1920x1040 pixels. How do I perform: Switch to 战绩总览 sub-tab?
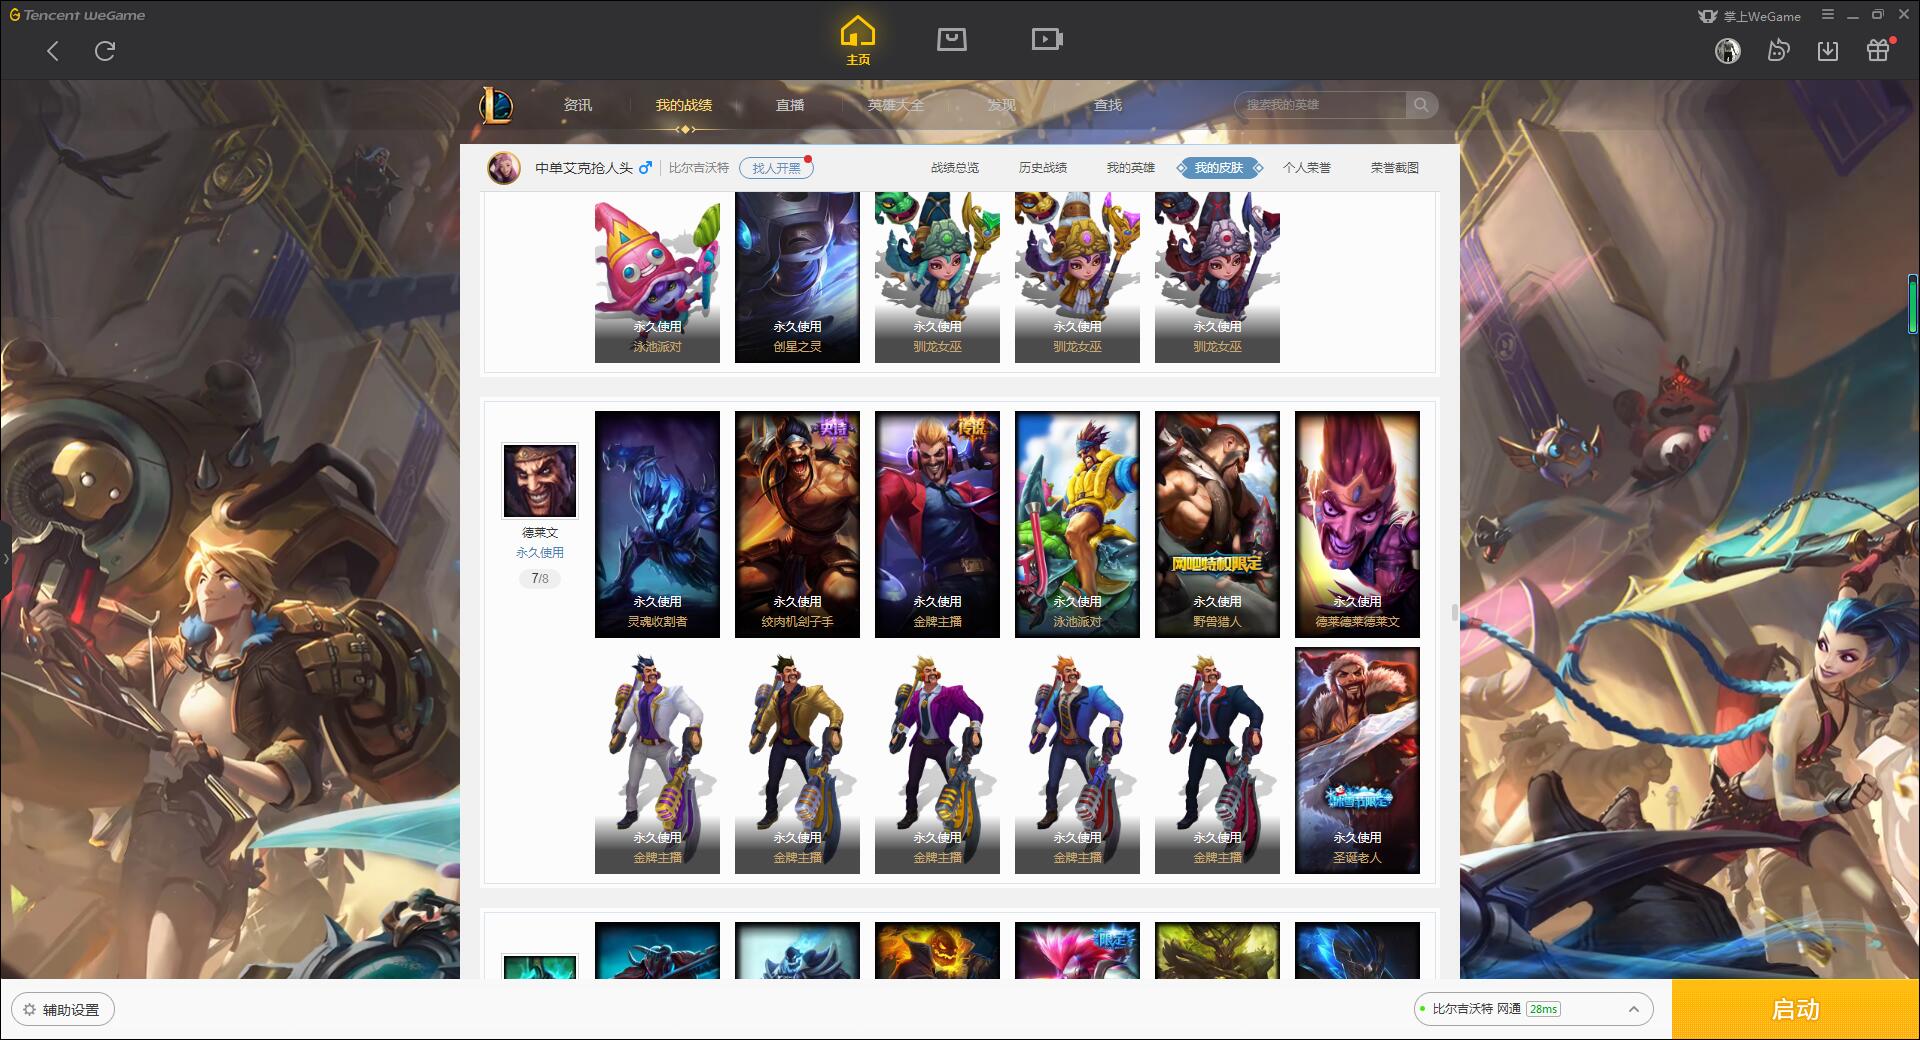point(955,168)
